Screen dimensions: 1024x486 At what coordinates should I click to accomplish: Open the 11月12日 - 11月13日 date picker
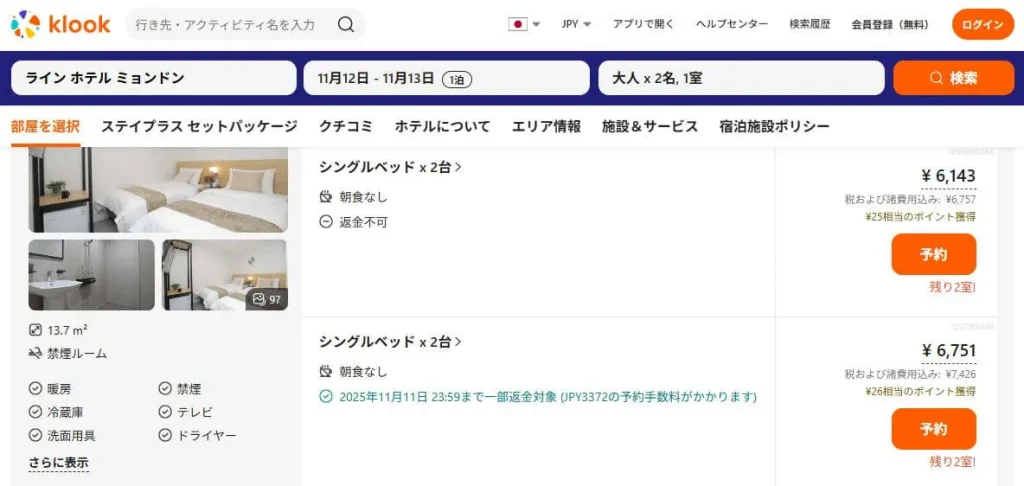pyautogui.click(x=446, y=78)
